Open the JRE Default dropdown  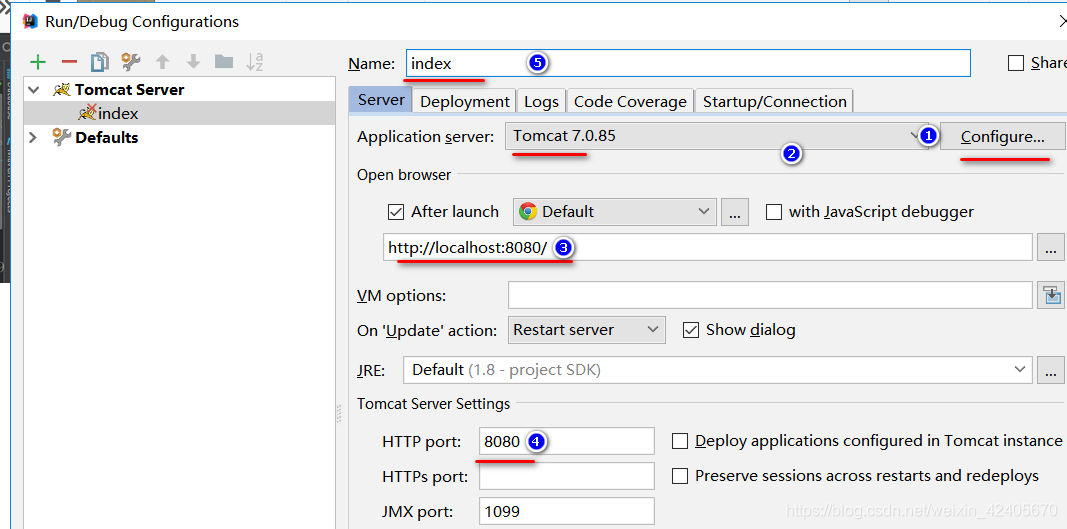click(x=717, y=370)
